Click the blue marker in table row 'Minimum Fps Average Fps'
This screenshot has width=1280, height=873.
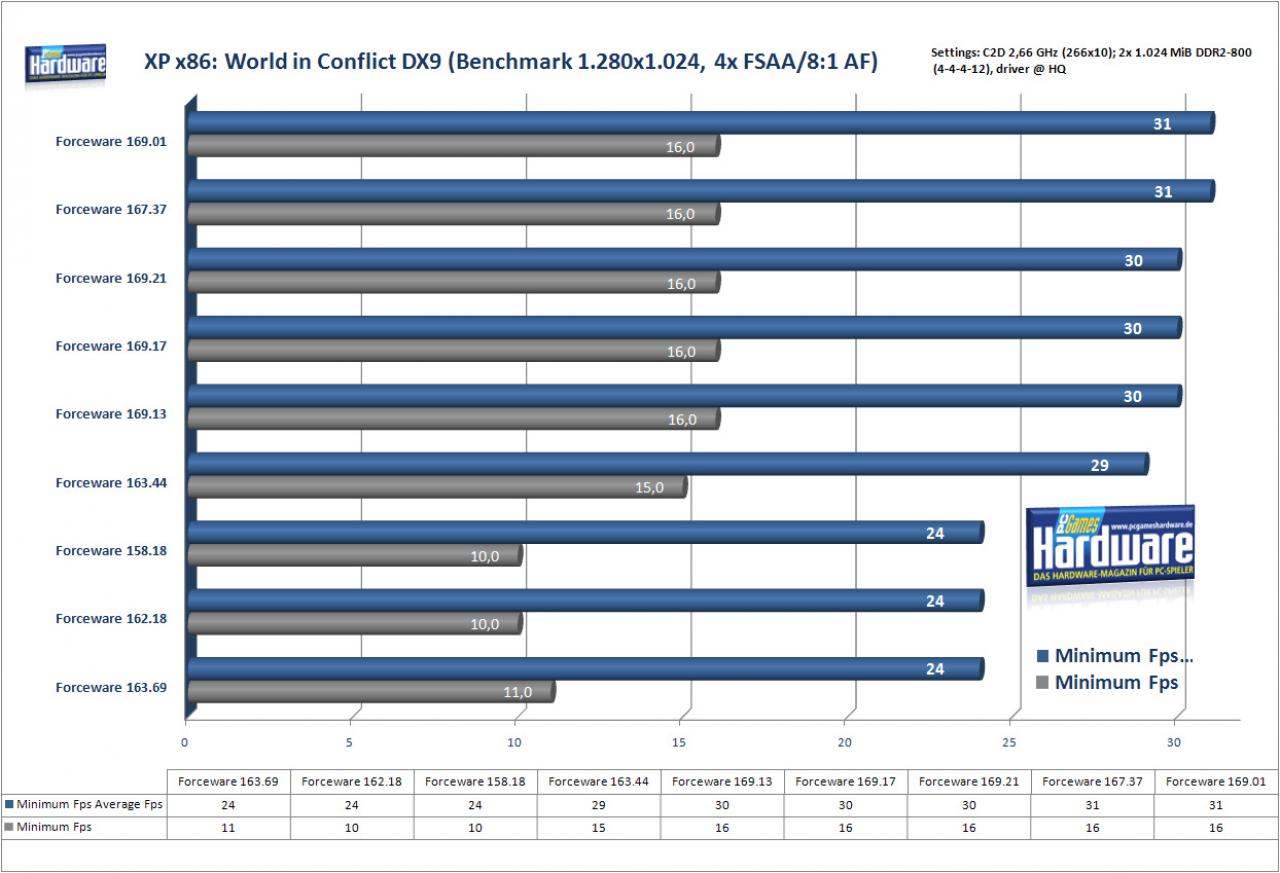coord(10,804)
